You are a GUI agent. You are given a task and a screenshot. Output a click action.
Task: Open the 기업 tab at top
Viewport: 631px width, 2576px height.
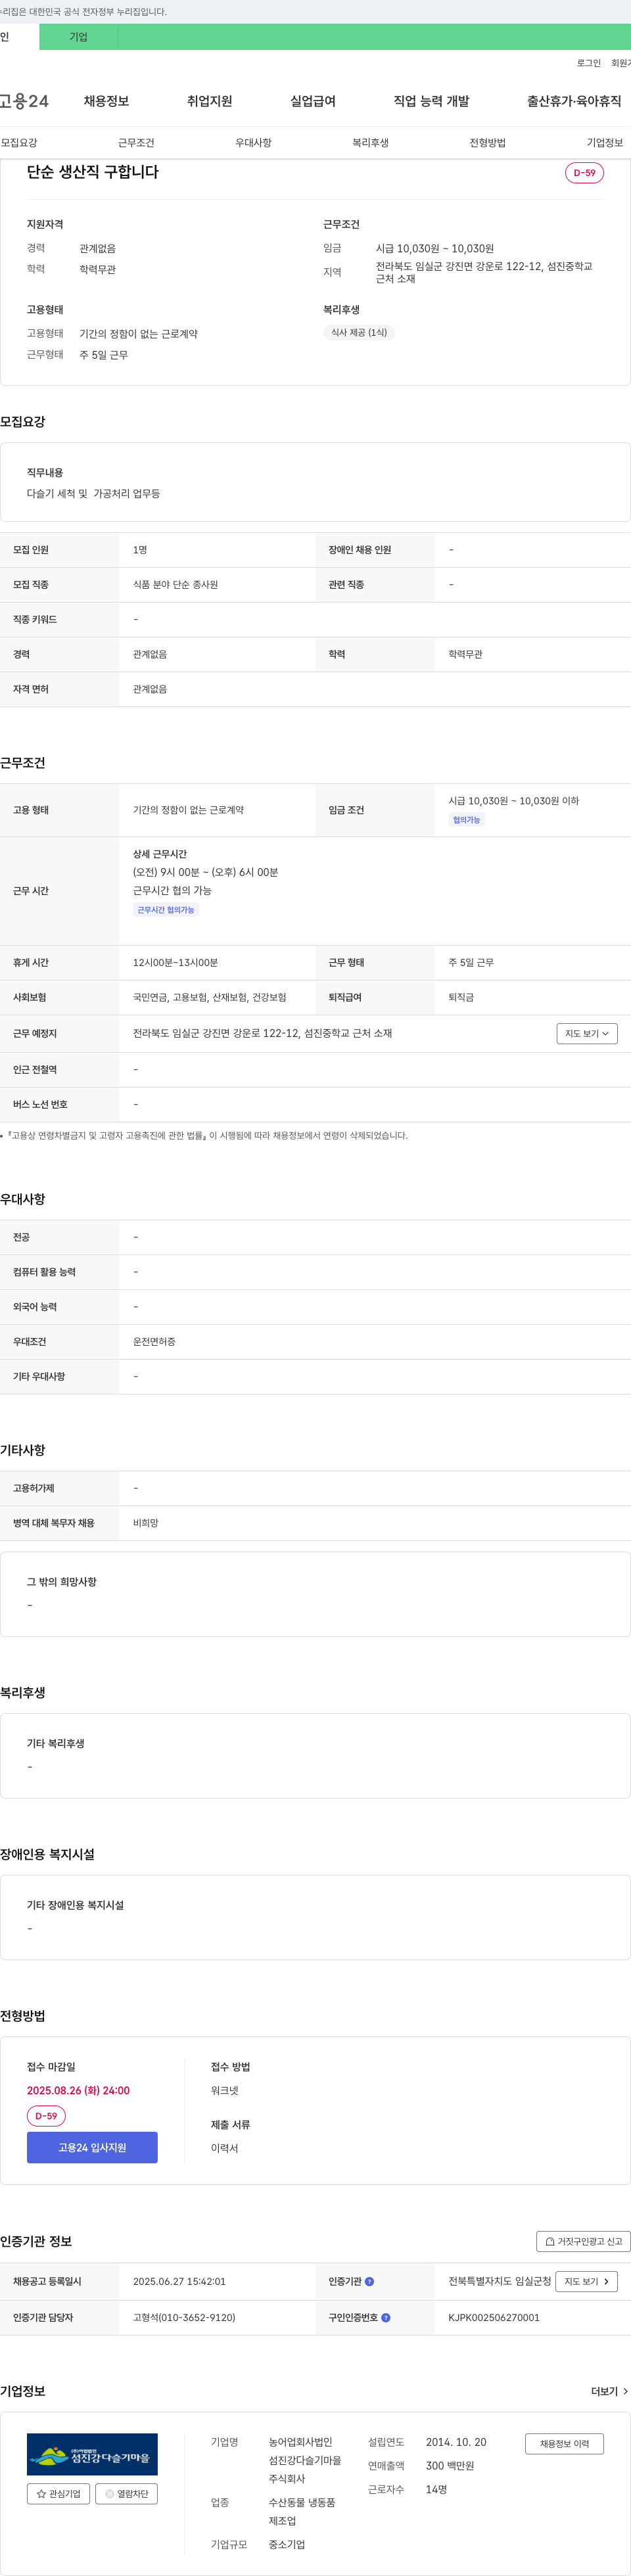pyautogui.click(x=78, y=37)
